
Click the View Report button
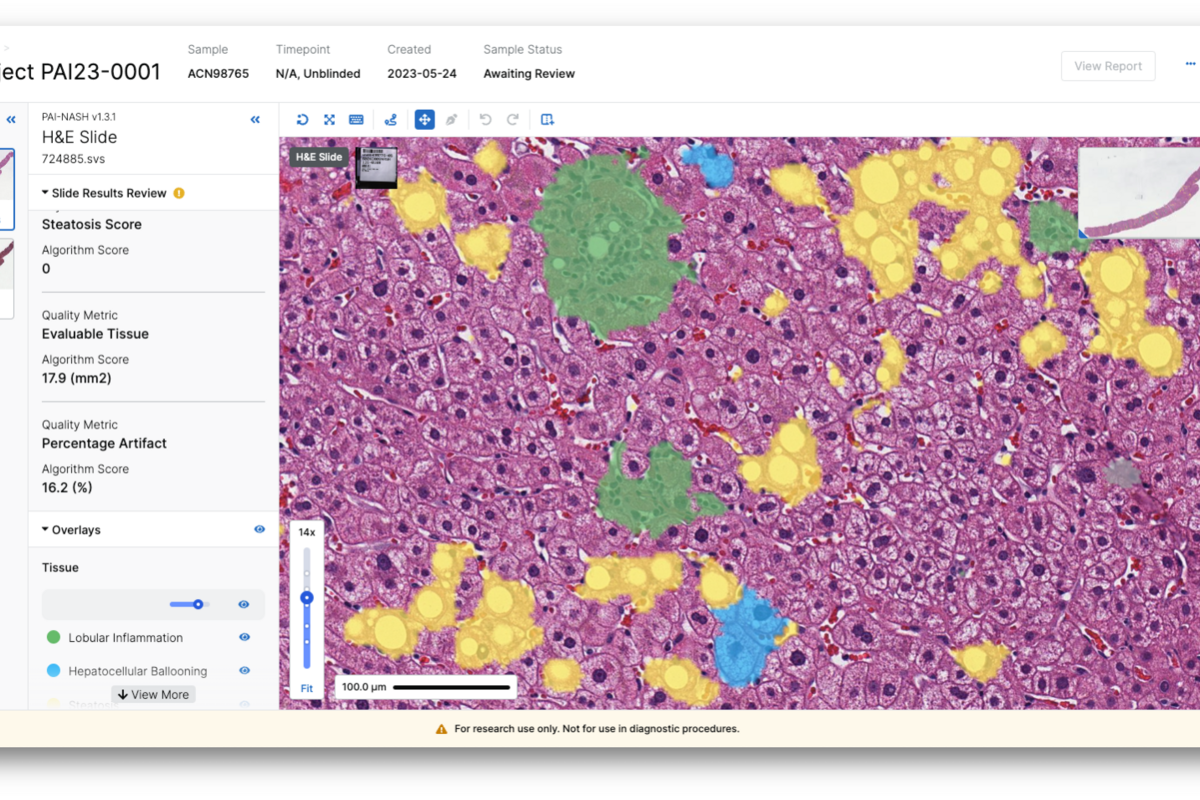(1107, 65)
